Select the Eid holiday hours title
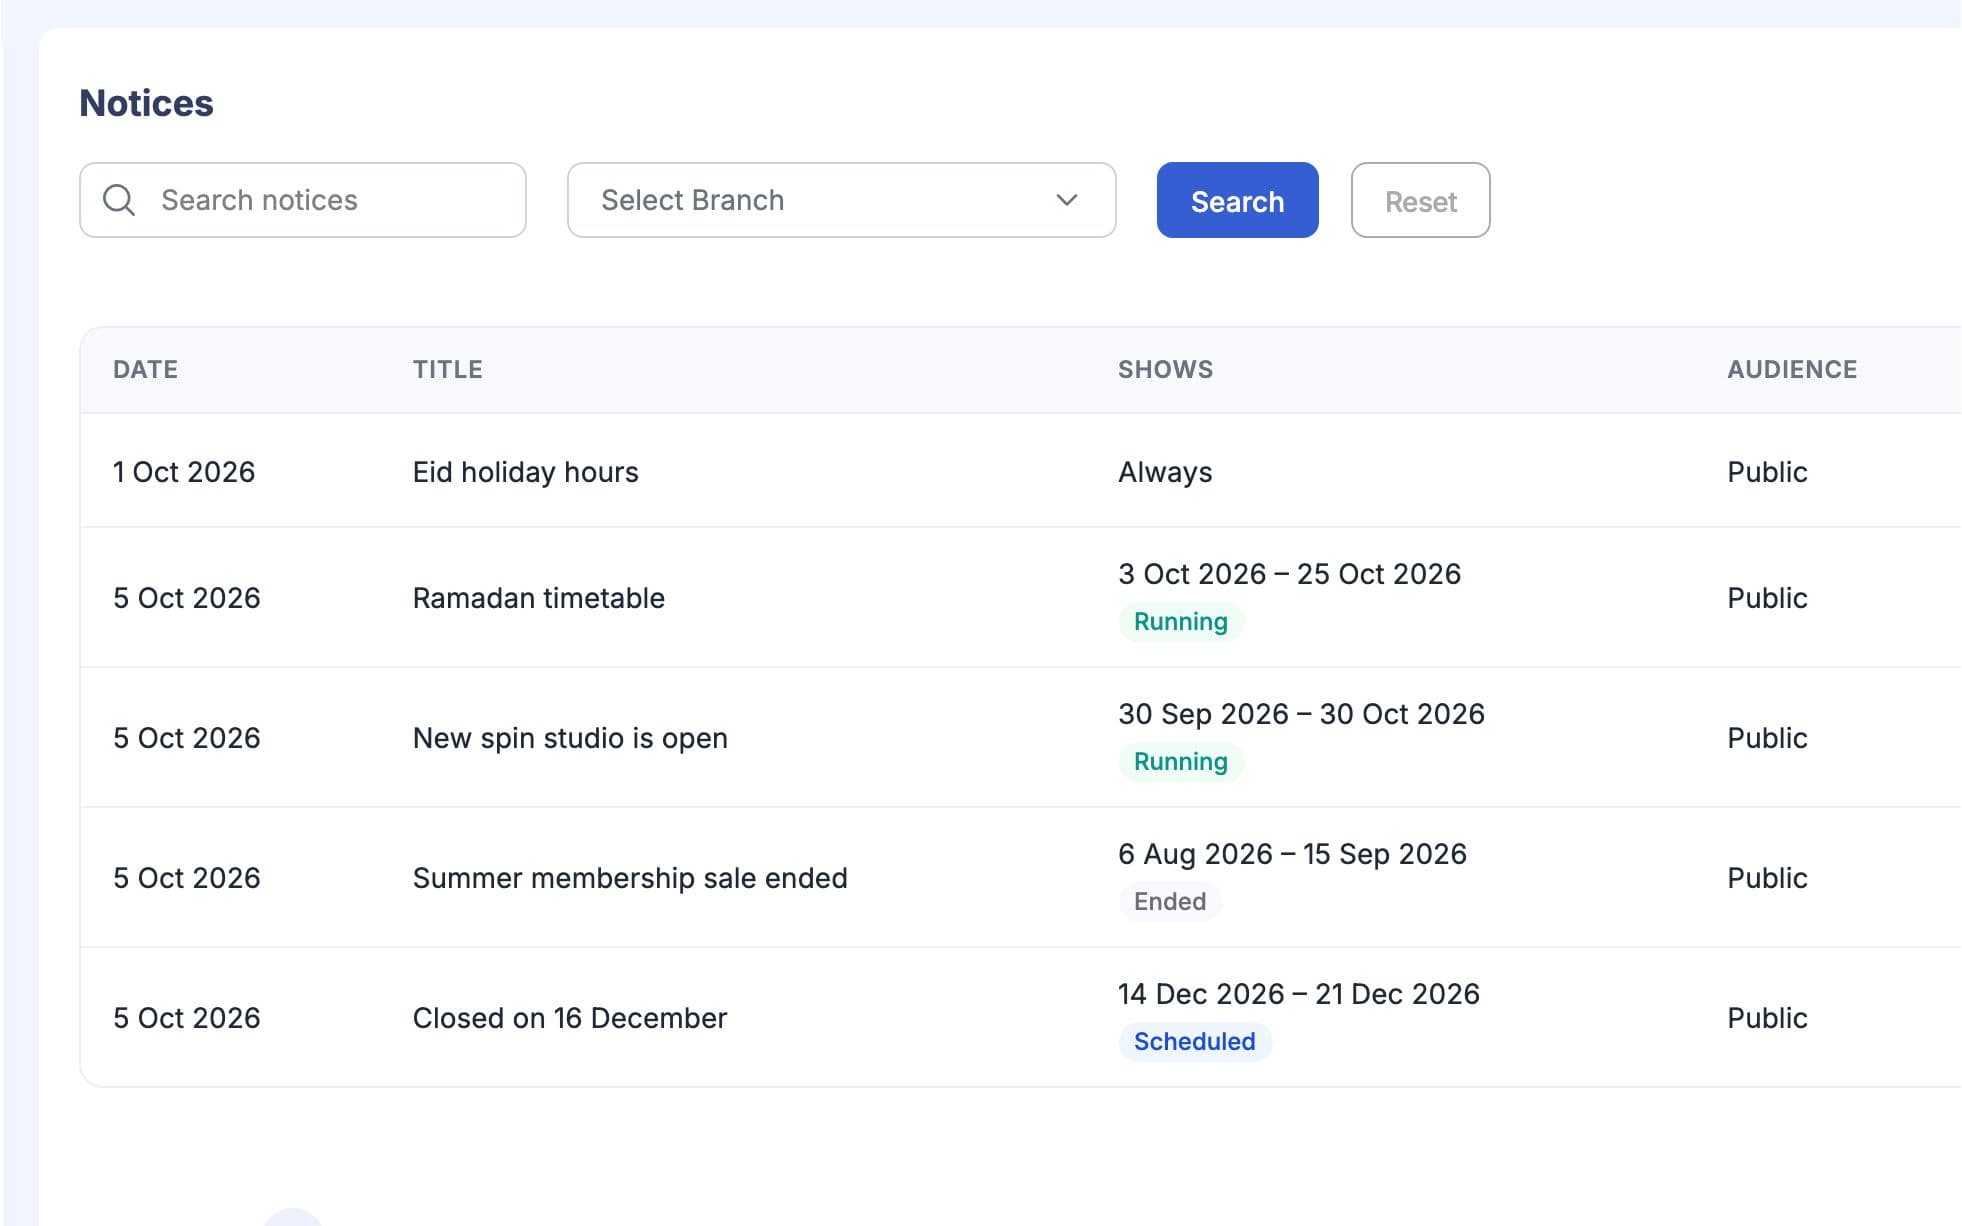This screenshot has height=1226, width=1962. coord(525,472)
